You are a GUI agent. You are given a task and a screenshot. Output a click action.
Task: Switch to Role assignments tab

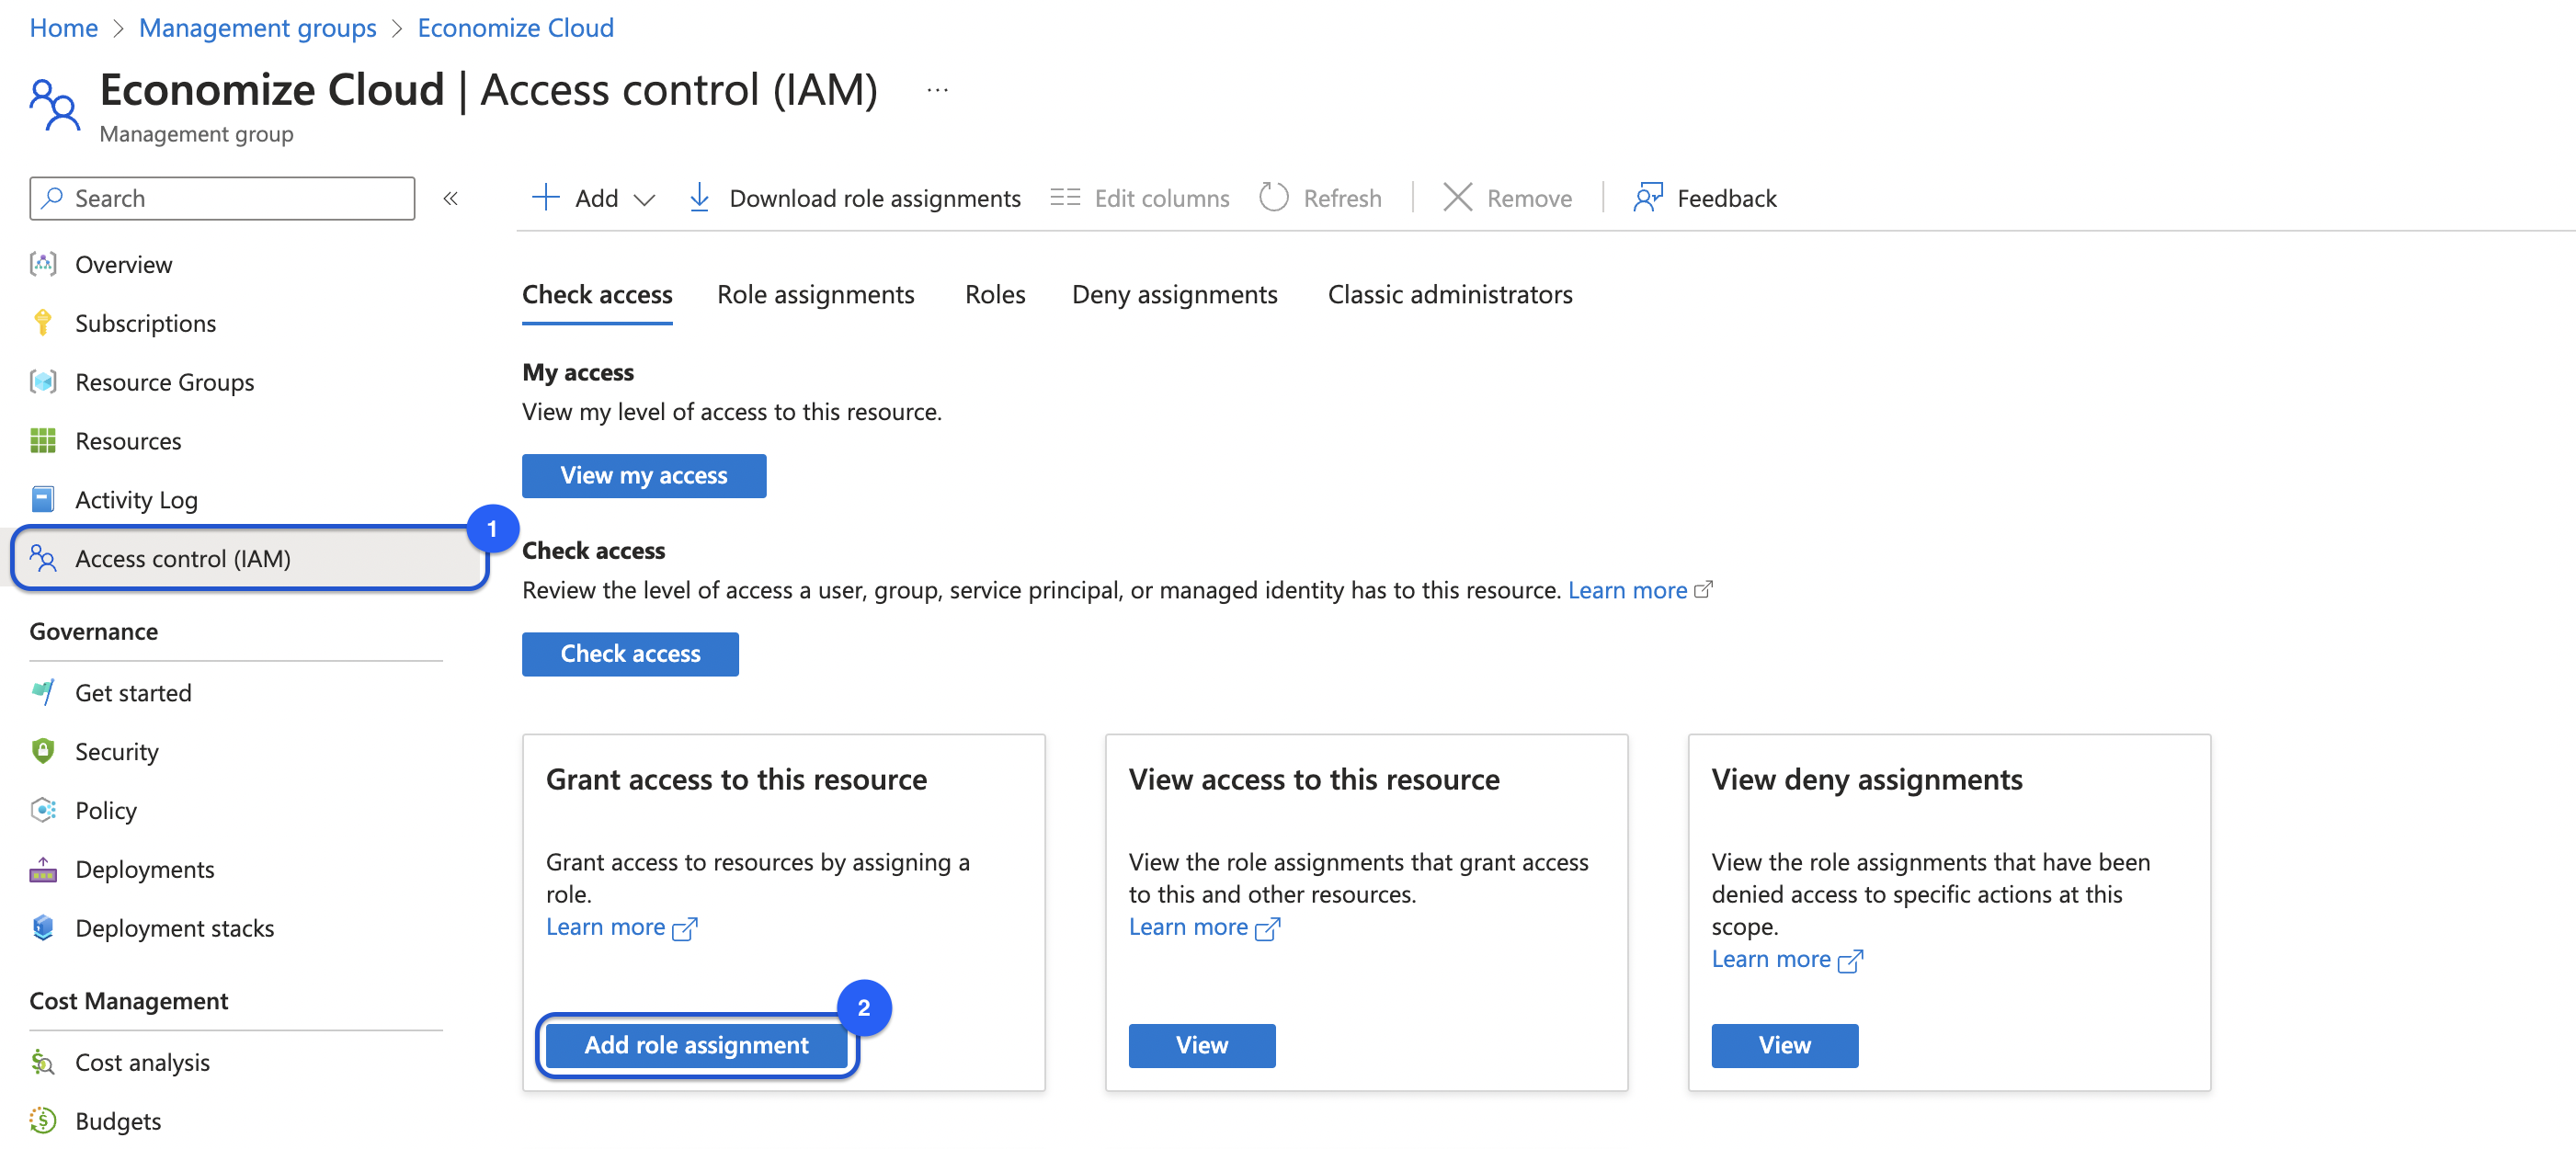815,295
